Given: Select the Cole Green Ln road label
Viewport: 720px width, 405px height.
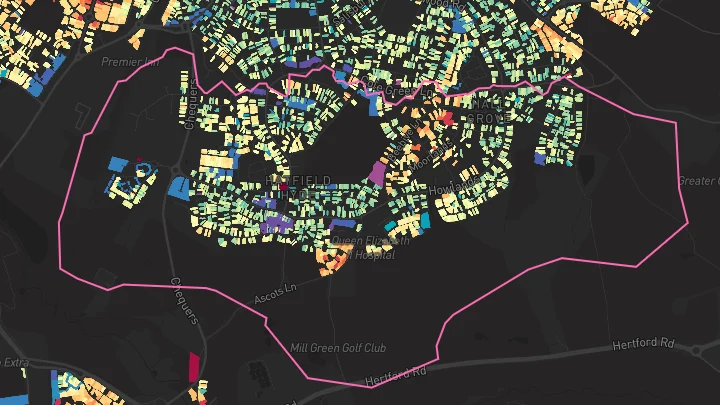Looking at the screenshot, I should [397, 87].
